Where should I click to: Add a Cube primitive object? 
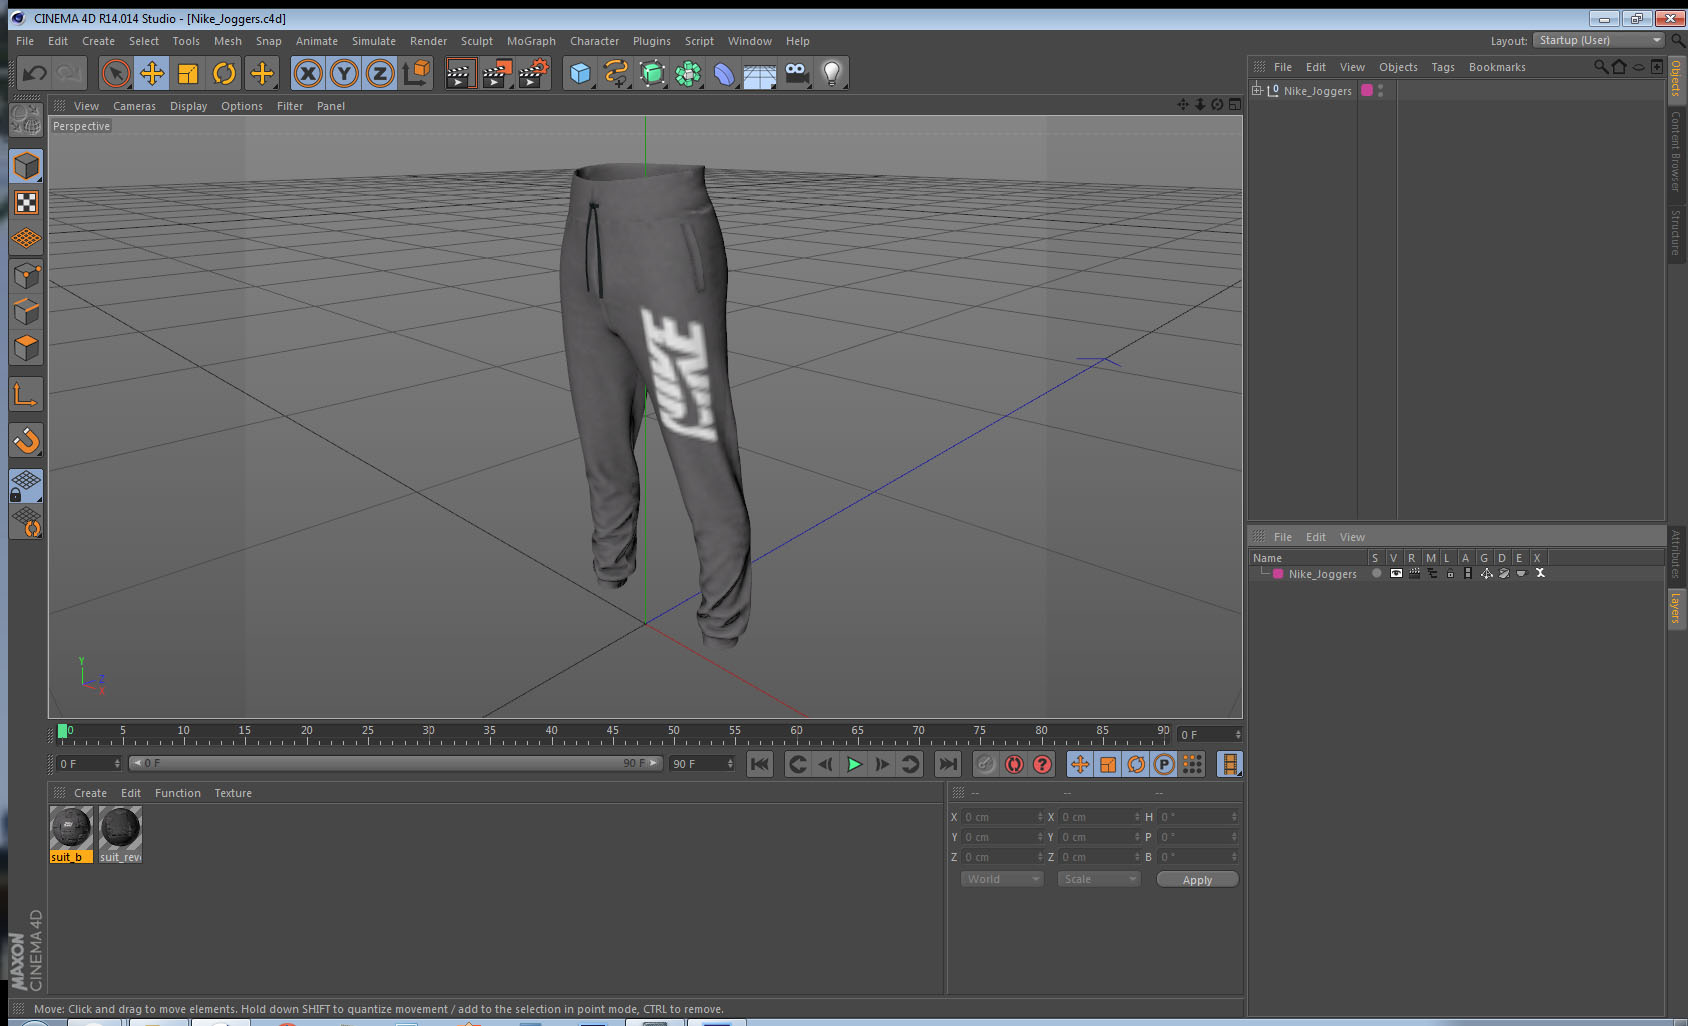coord(580,73)
